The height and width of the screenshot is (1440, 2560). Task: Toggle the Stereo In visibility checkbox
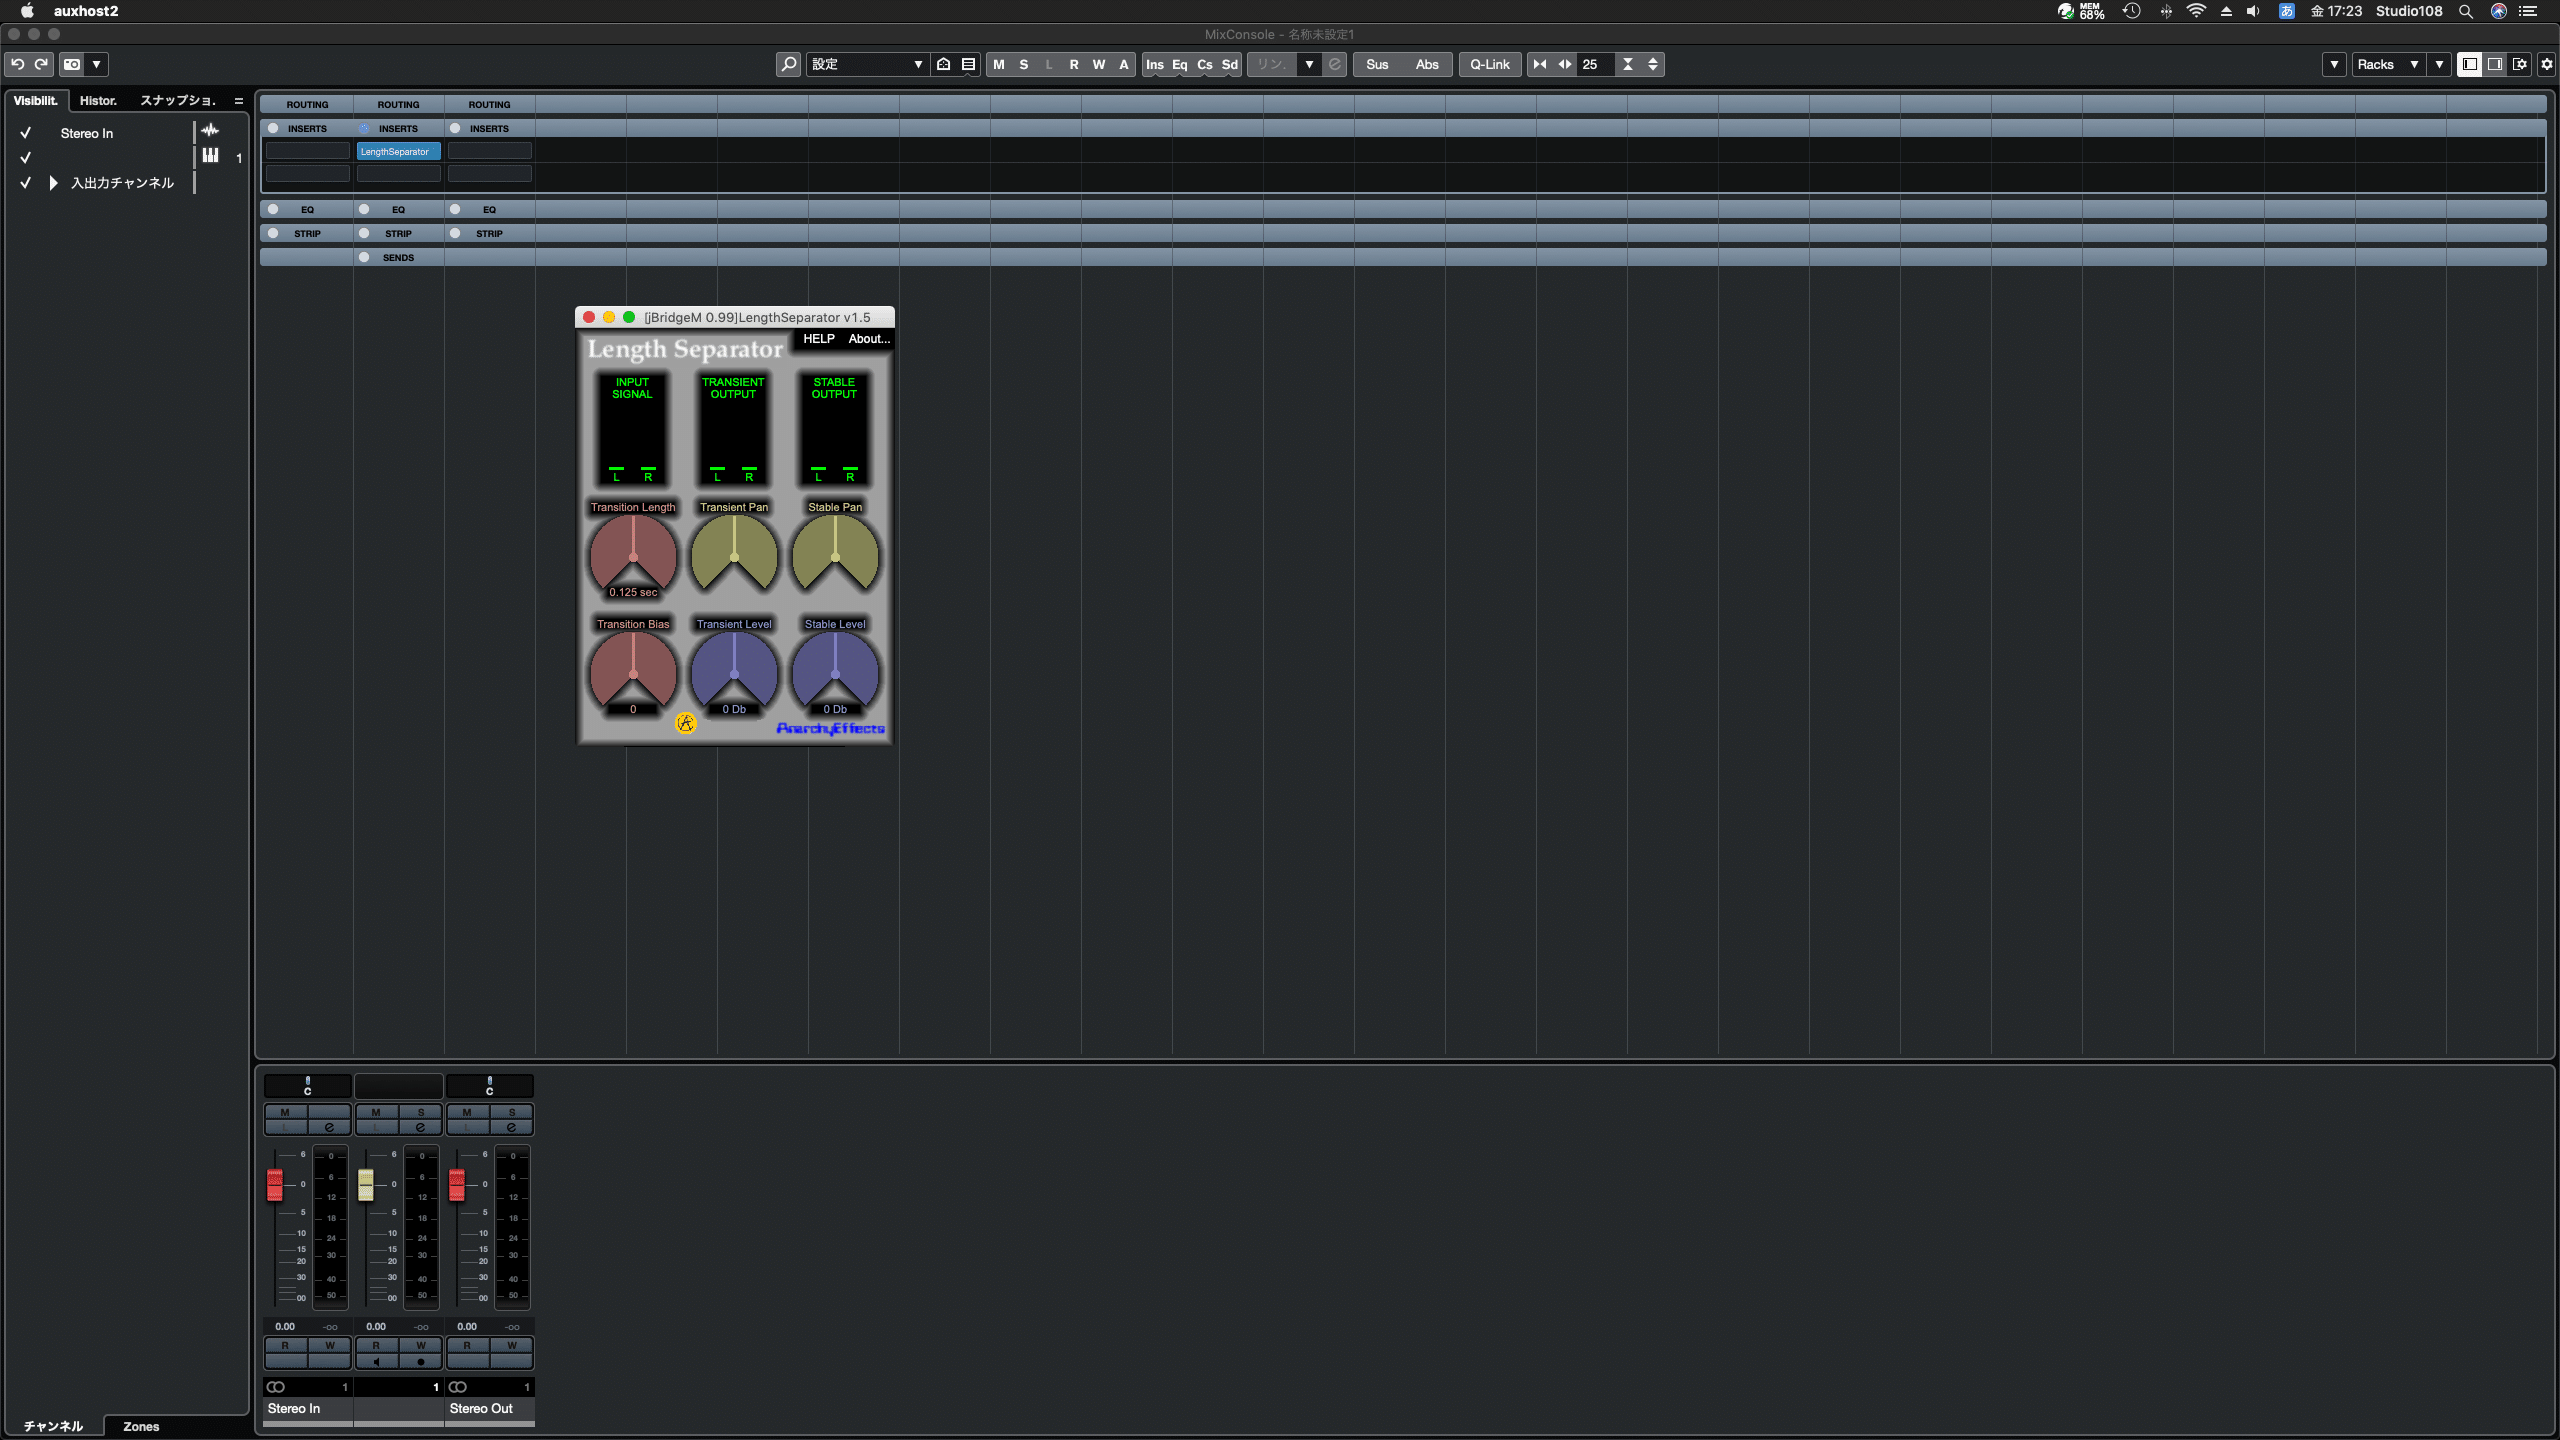click(25, 132)
